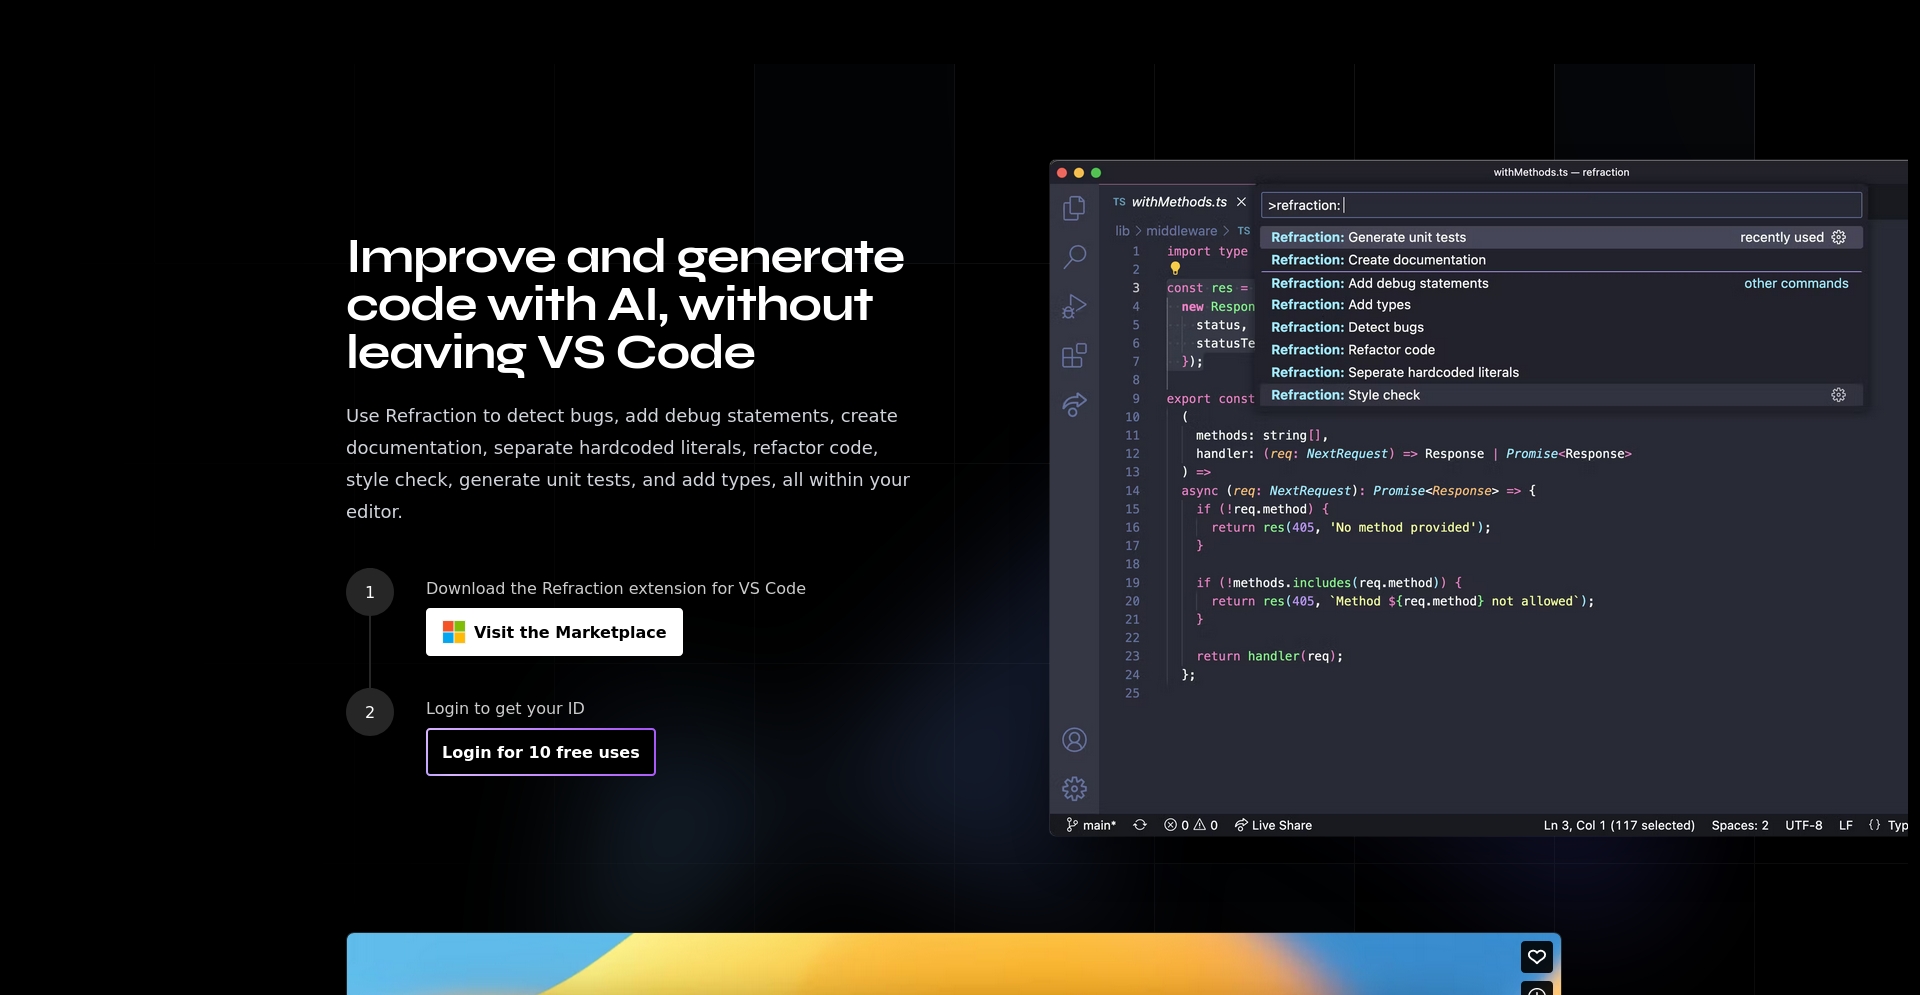Click gear icon next to recently used
The height and width of the screenshot is (995, 1920).
[1838, 237]
